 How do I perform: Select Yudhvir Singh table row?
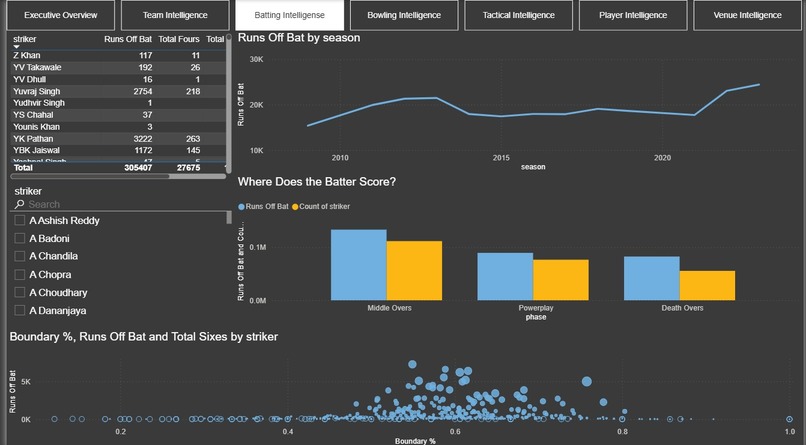click(x=118, y=103)
